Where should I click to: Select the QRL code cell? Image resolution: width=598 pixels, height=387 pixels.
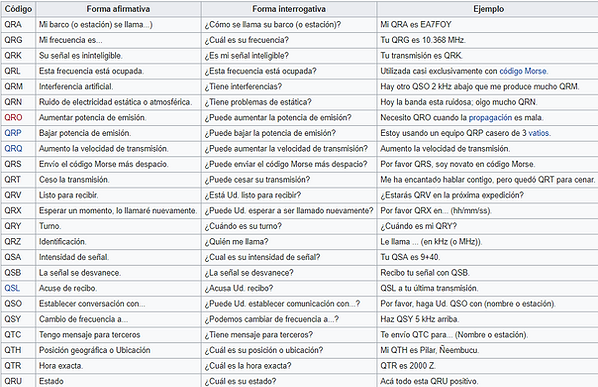18,71
